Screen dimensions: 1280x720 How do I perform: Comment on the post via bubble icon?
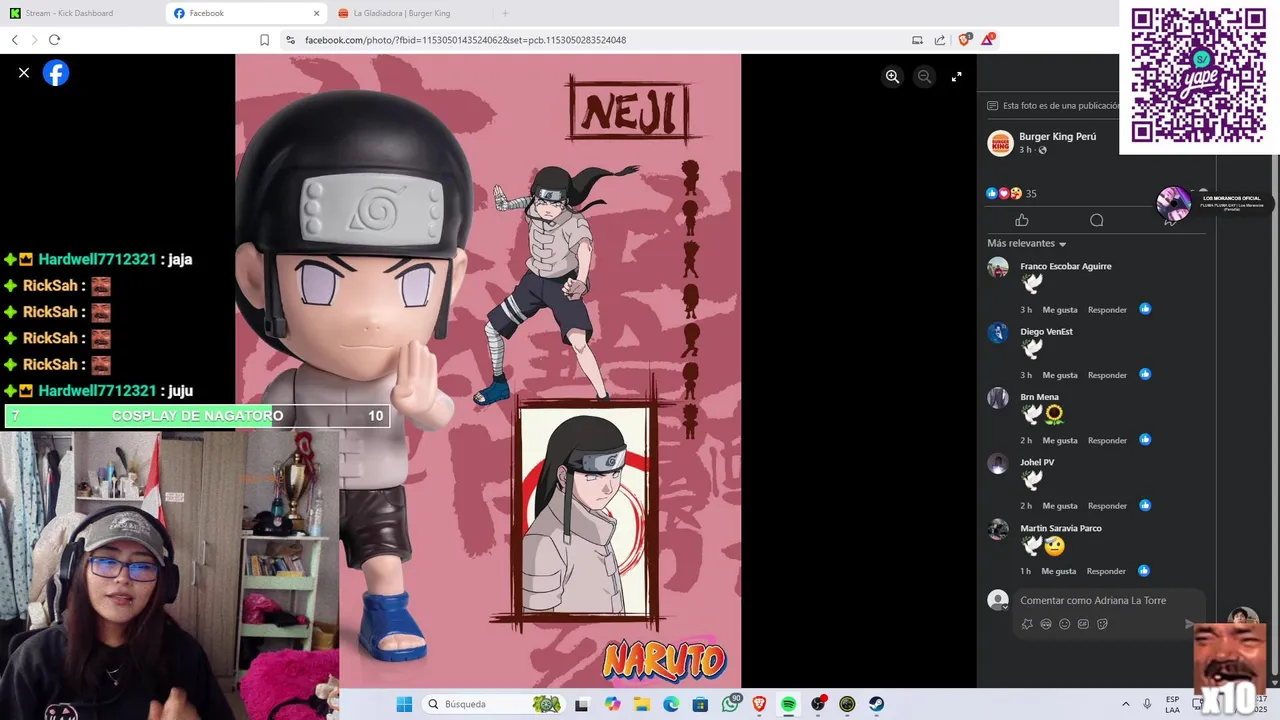(x=1096, y=220)
